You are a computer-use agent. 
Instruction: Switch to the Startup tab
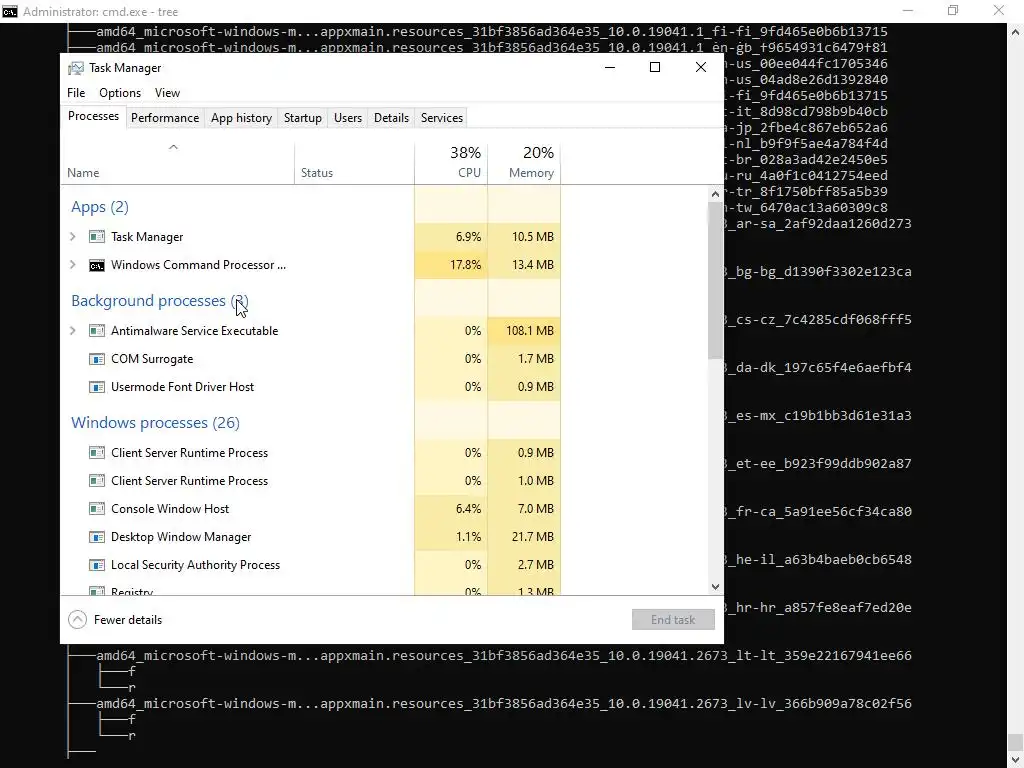[302, 118]
